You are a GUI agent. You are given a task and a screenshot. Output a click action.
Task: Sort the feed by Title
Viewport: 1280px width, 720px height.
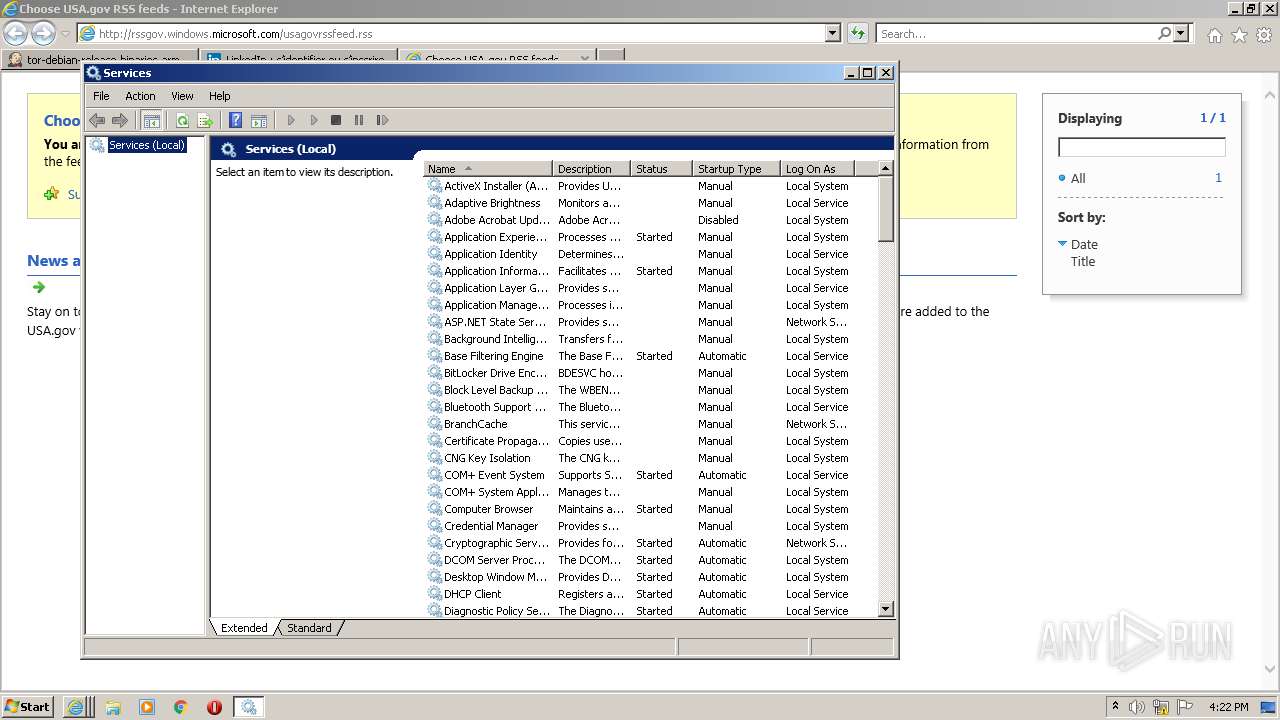coord(1083,261)
